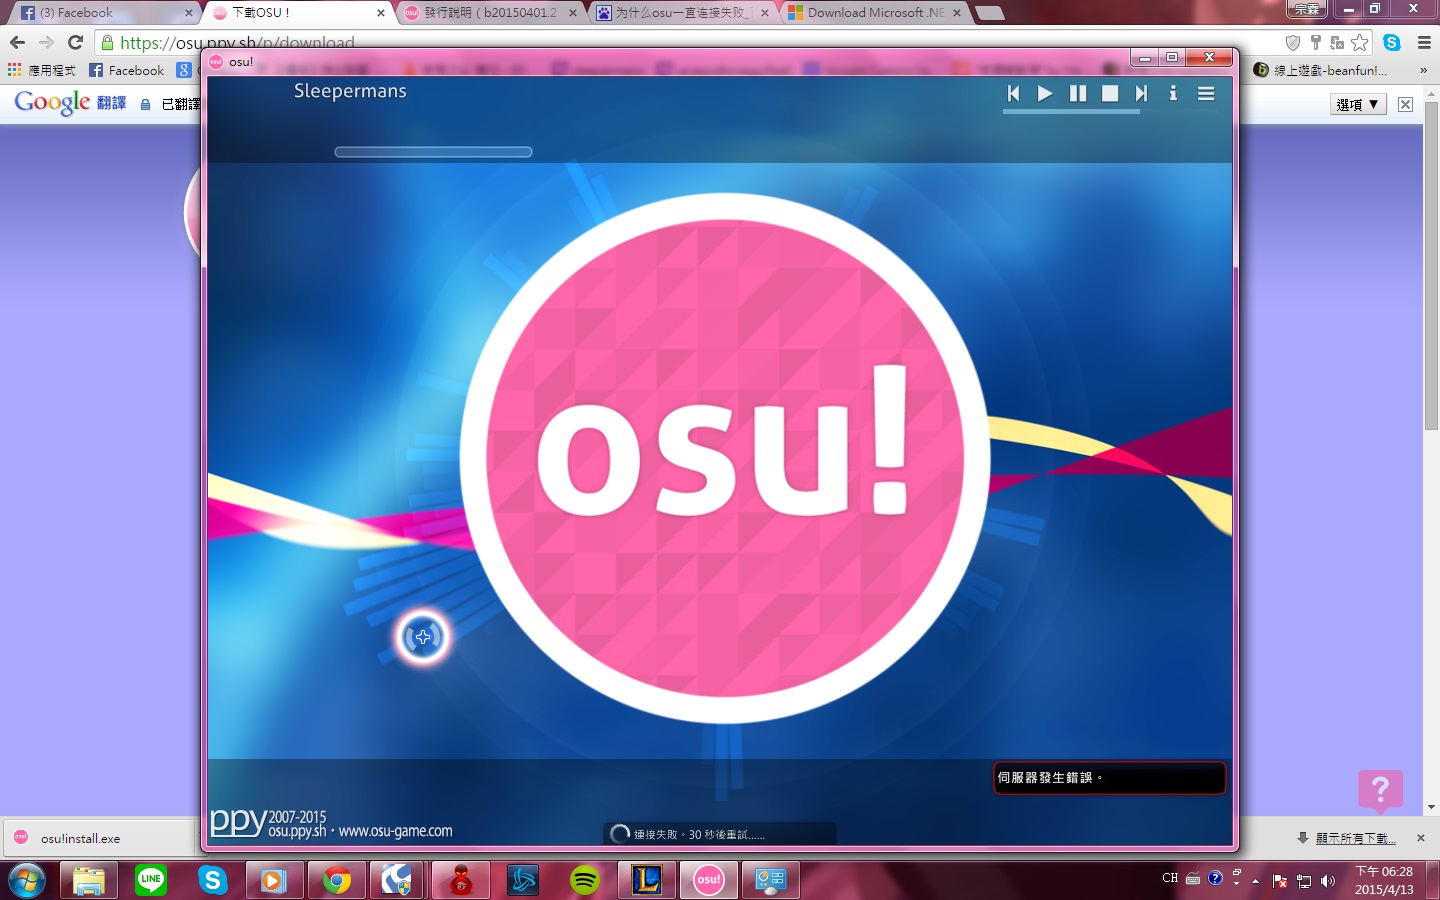Click the Chrome address bar URL
This screenshot has height=900, width=1440.
tap(237, 43)
